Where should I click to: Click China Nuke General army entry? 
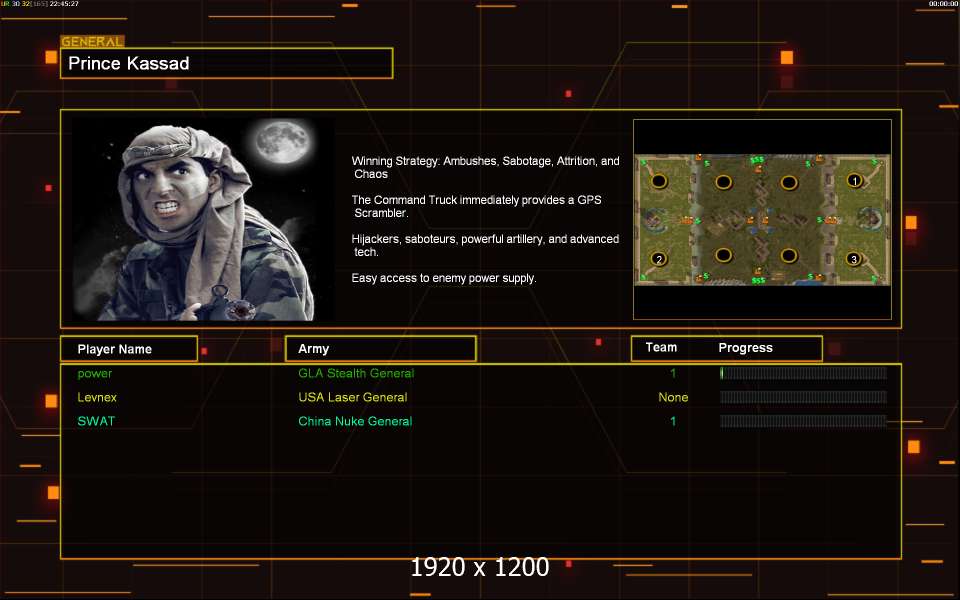pyautogui.click(x=355, y=421)
